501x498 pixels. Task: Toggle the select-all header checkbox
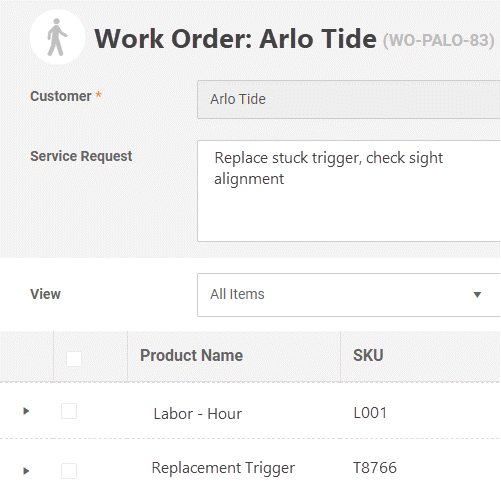click(x=74, y=359)
